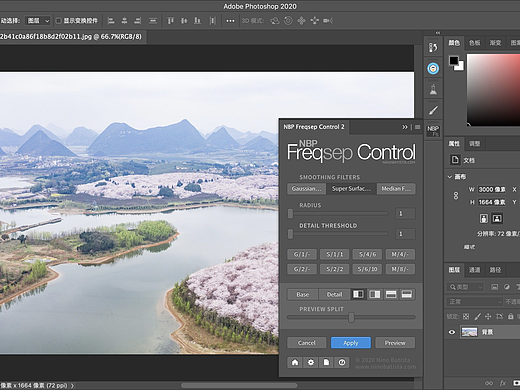
Task: Switch to the Paths tab
Action: click(x=495, y=270)
